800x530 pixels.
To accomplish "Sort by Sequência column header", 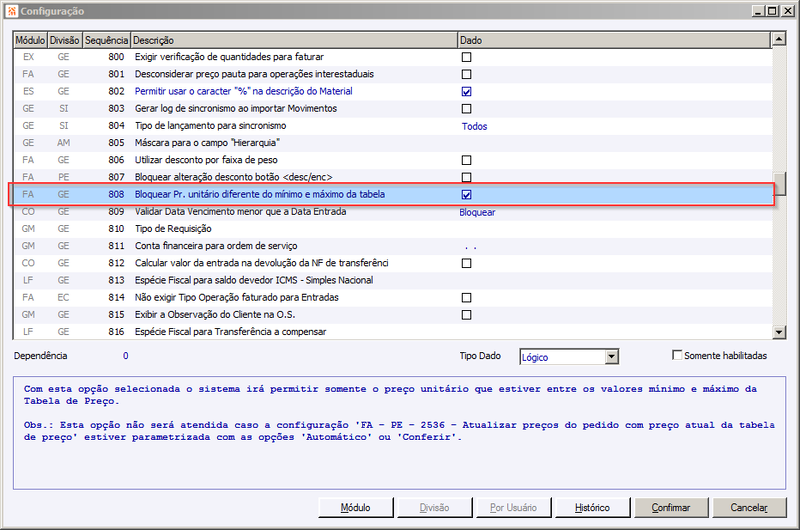I will pos(106,40).
